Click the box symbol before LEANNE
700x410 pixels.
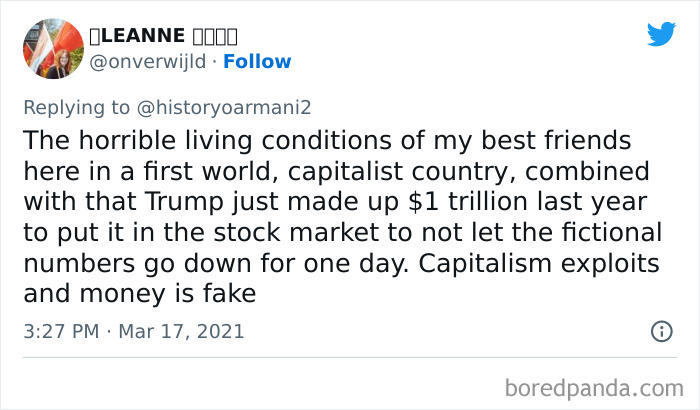(x=95, y=35)
